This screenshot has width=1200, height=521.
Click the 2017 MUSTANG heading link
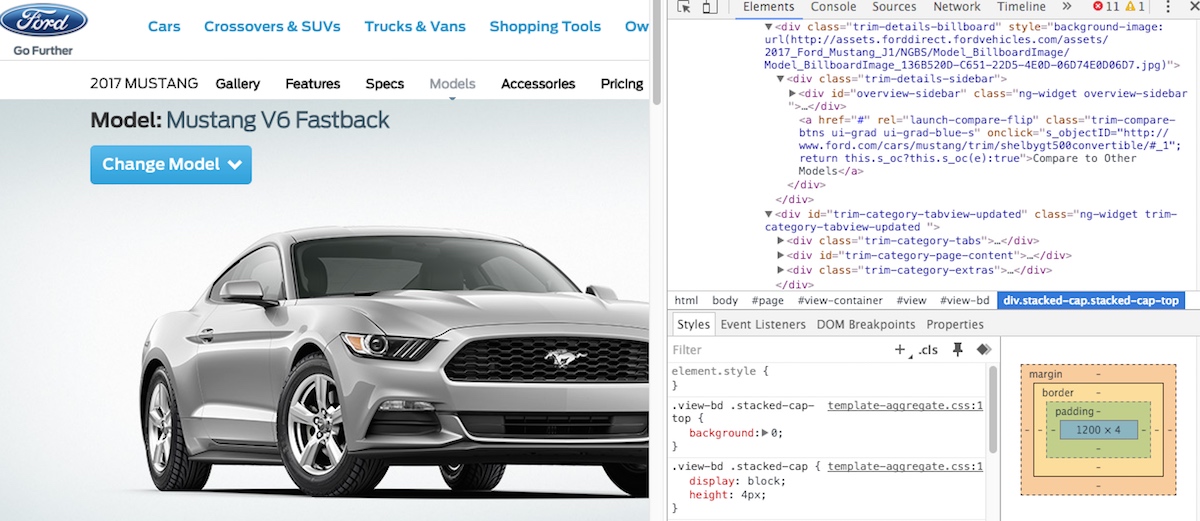point(144,84)
